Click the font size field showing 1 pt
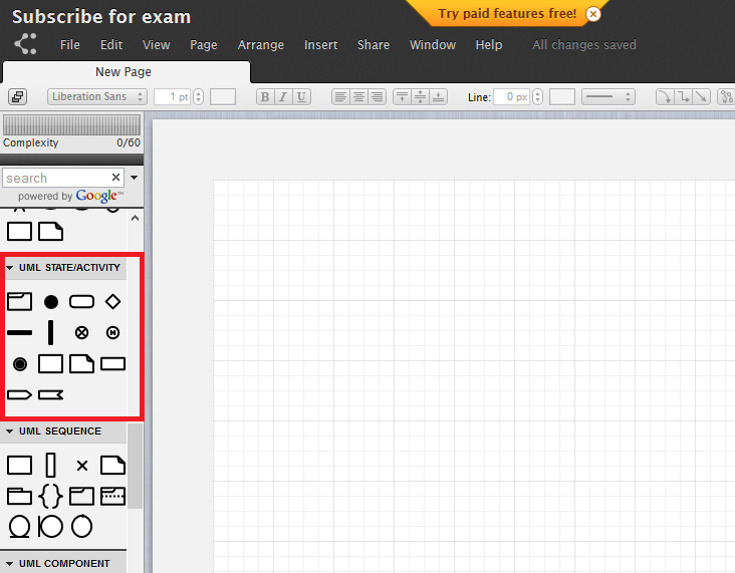 pyautogui.click(x=172, y=97)
